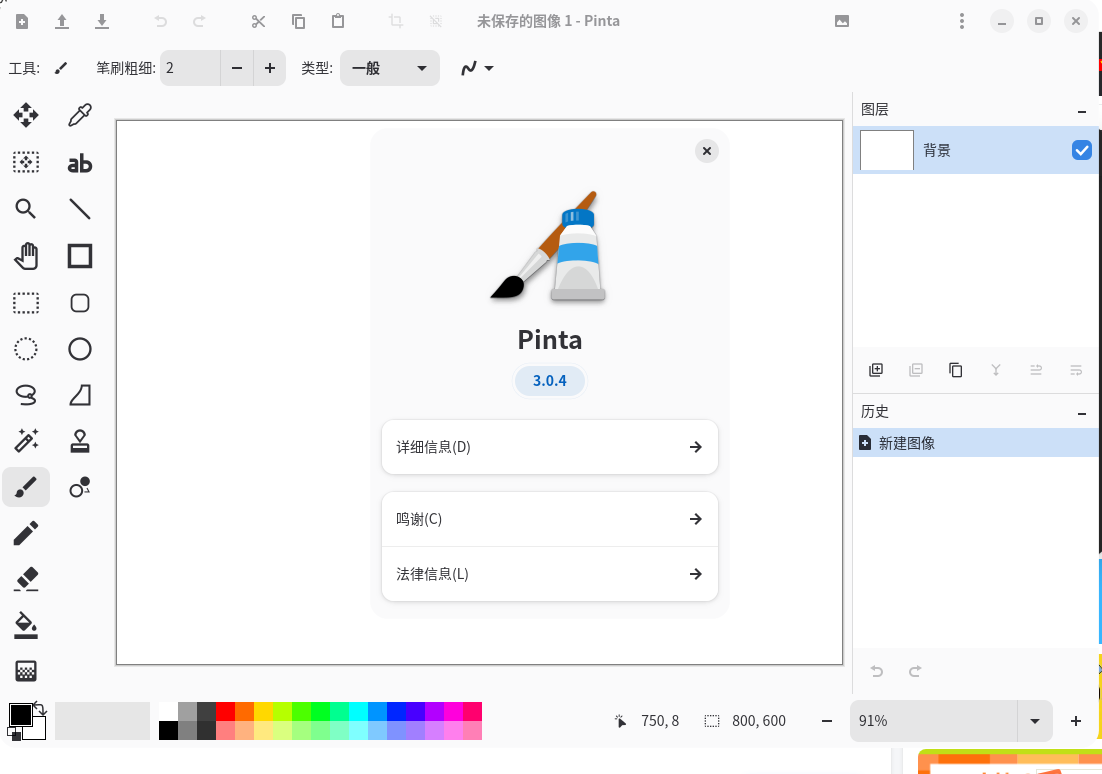Screen dimensions: 1102x774
Task: Activate the Magic Wand tool
Action: (26, 441)
